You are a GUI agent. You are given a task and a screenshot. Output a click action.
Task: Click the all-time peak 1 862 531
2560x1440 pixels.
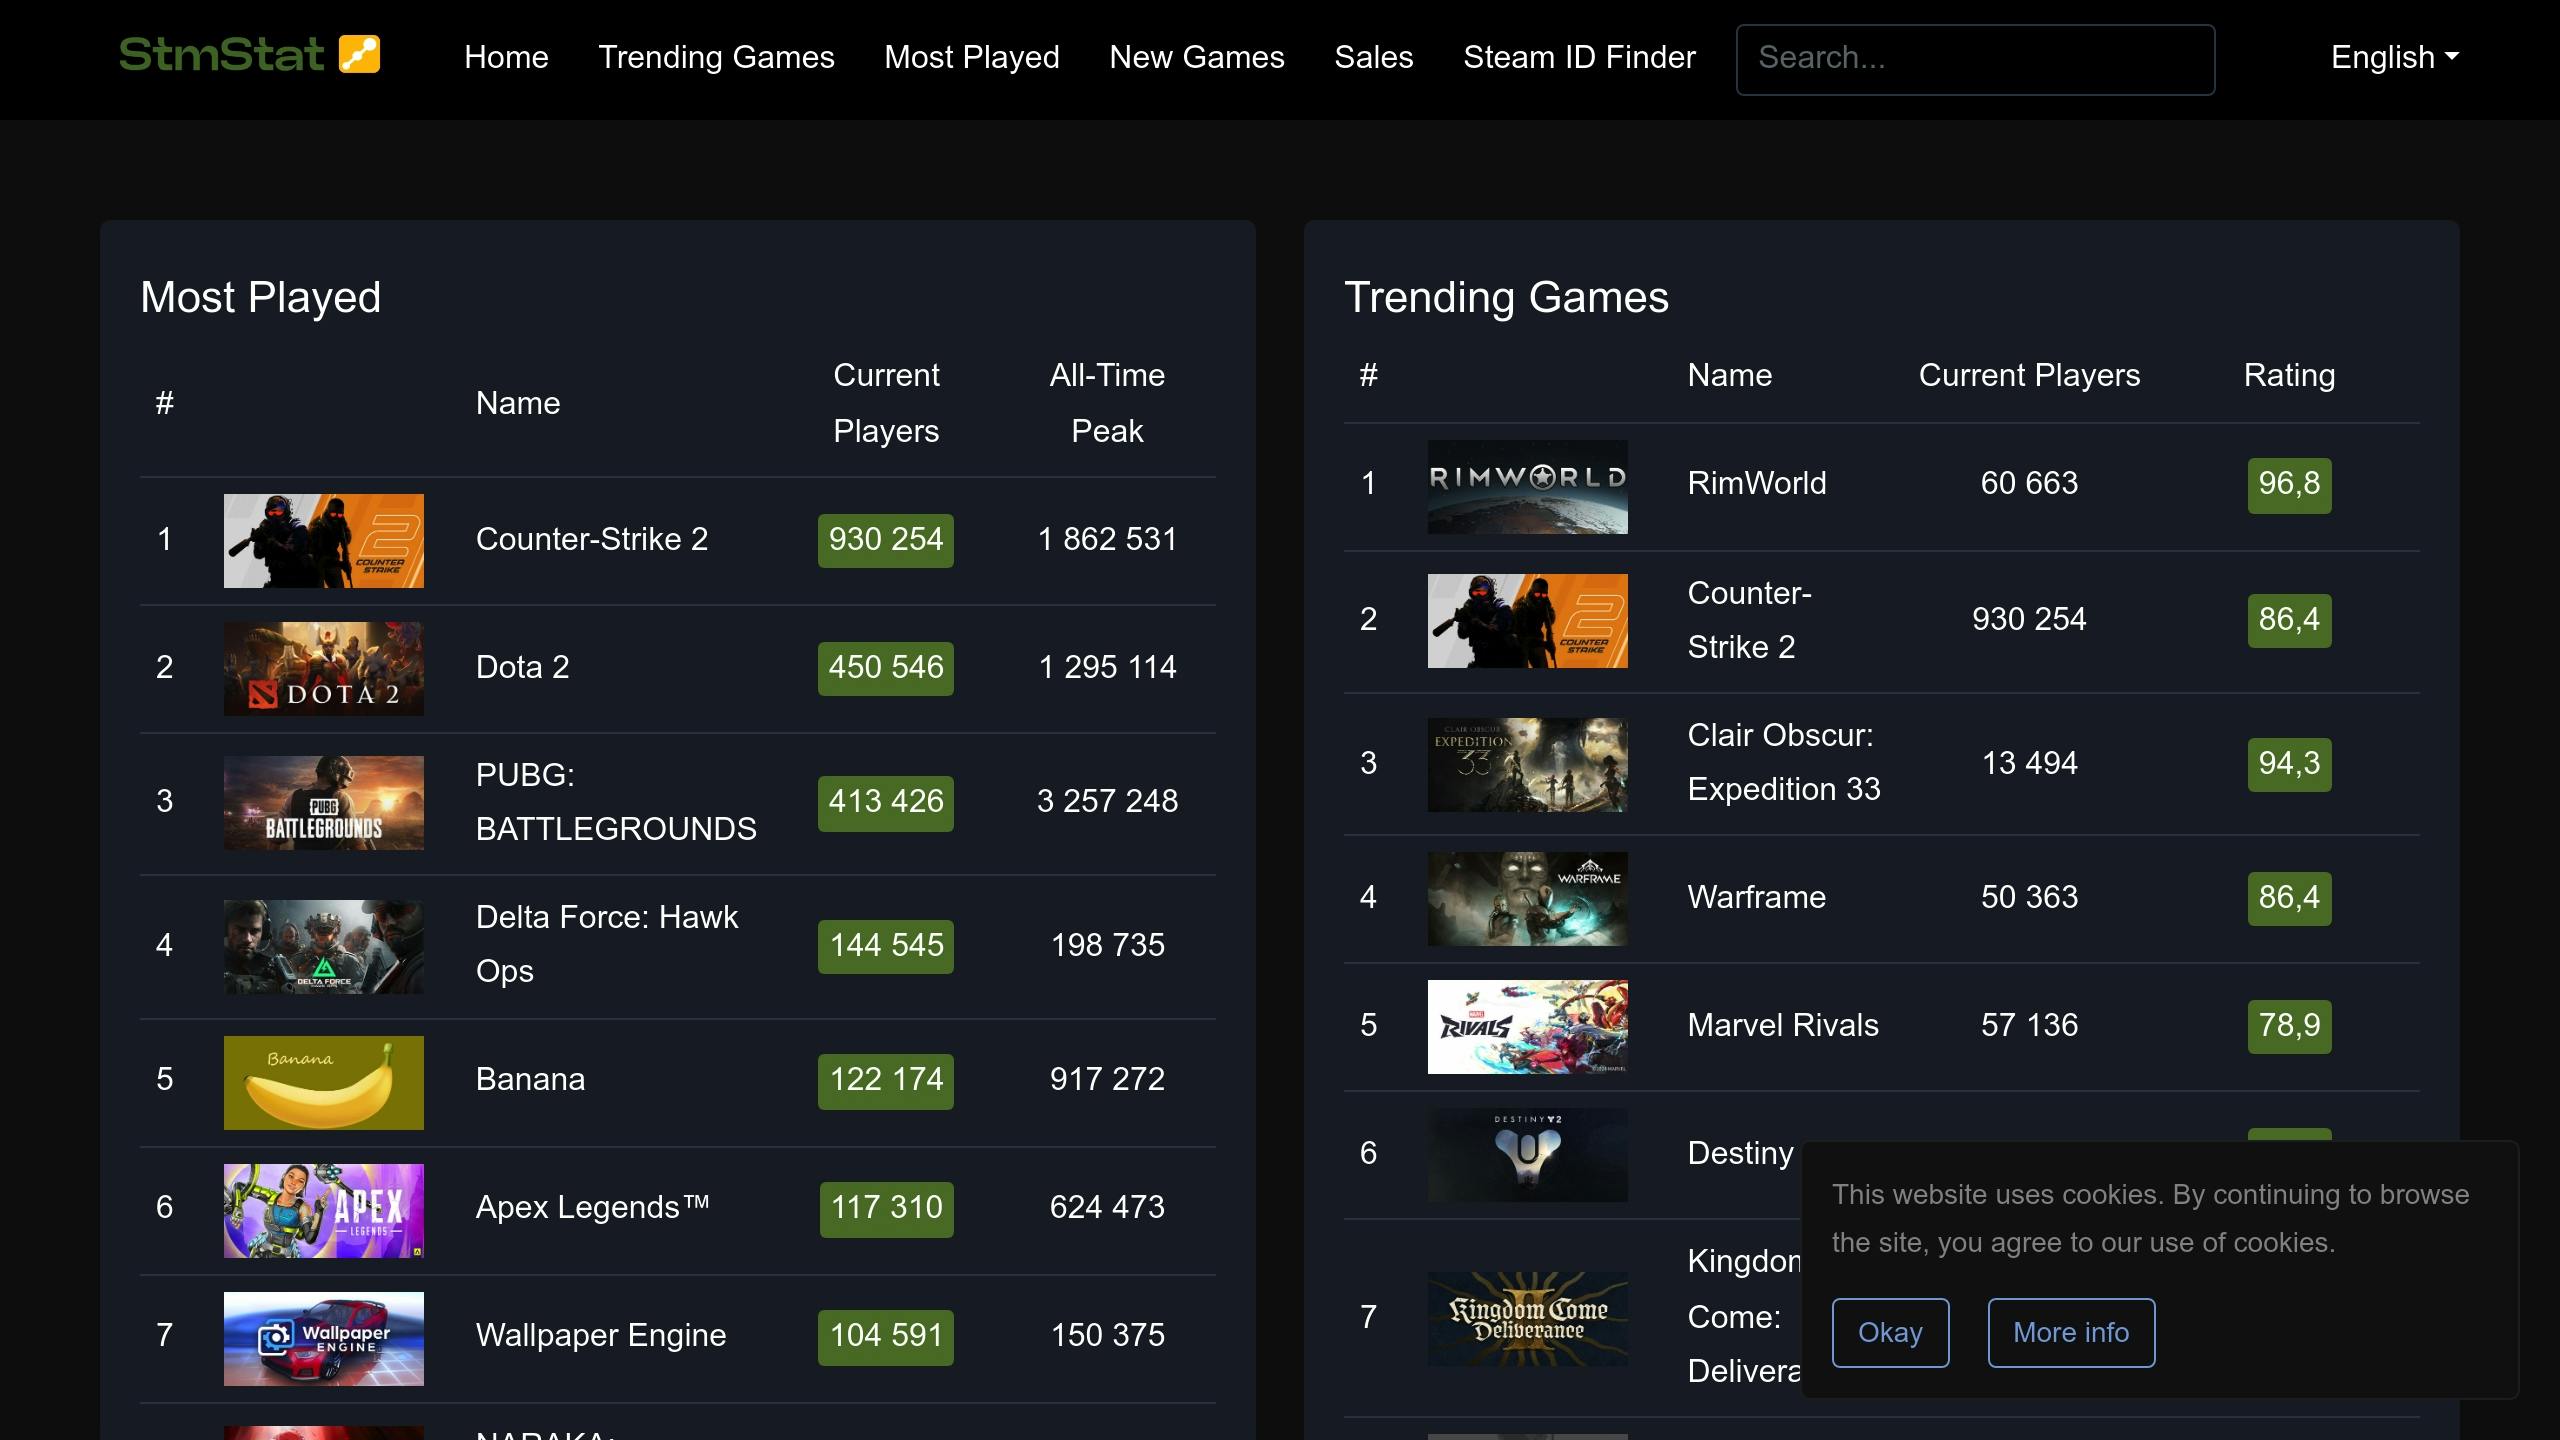tap(1107, 539)
